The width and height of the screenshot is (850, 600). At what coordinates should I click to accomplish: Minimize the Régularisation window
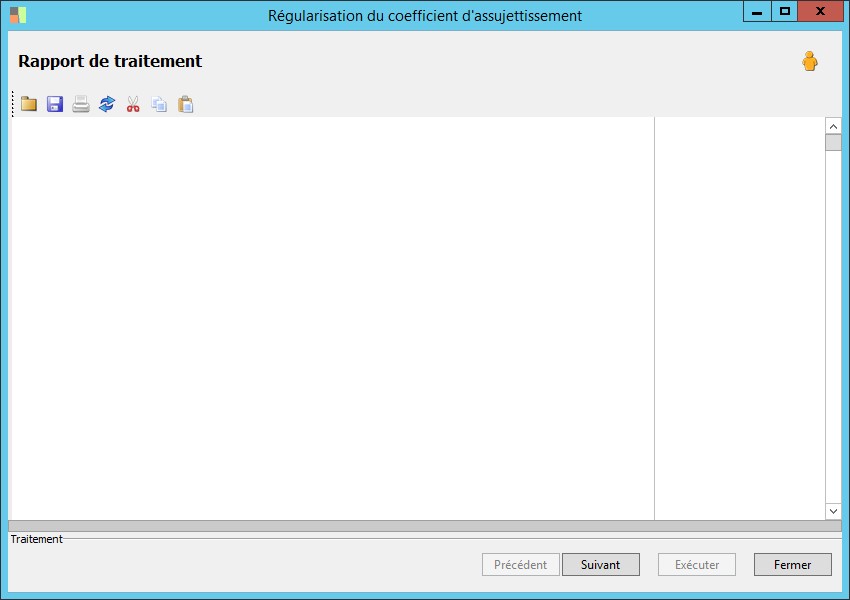[x=757, y=11]
